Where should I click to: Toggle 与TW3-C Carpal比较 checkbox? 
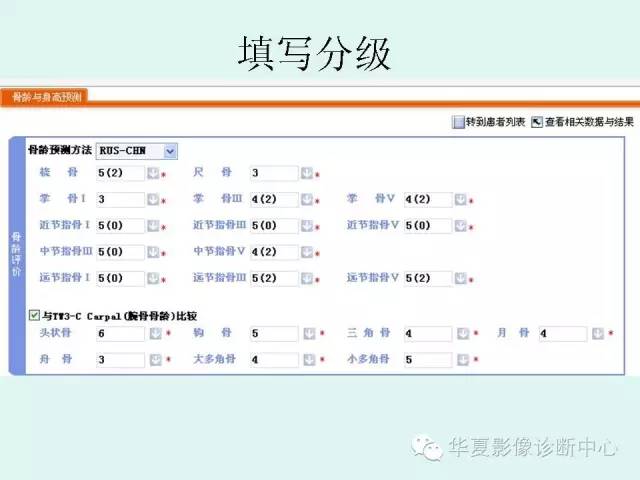pos(34,315)
